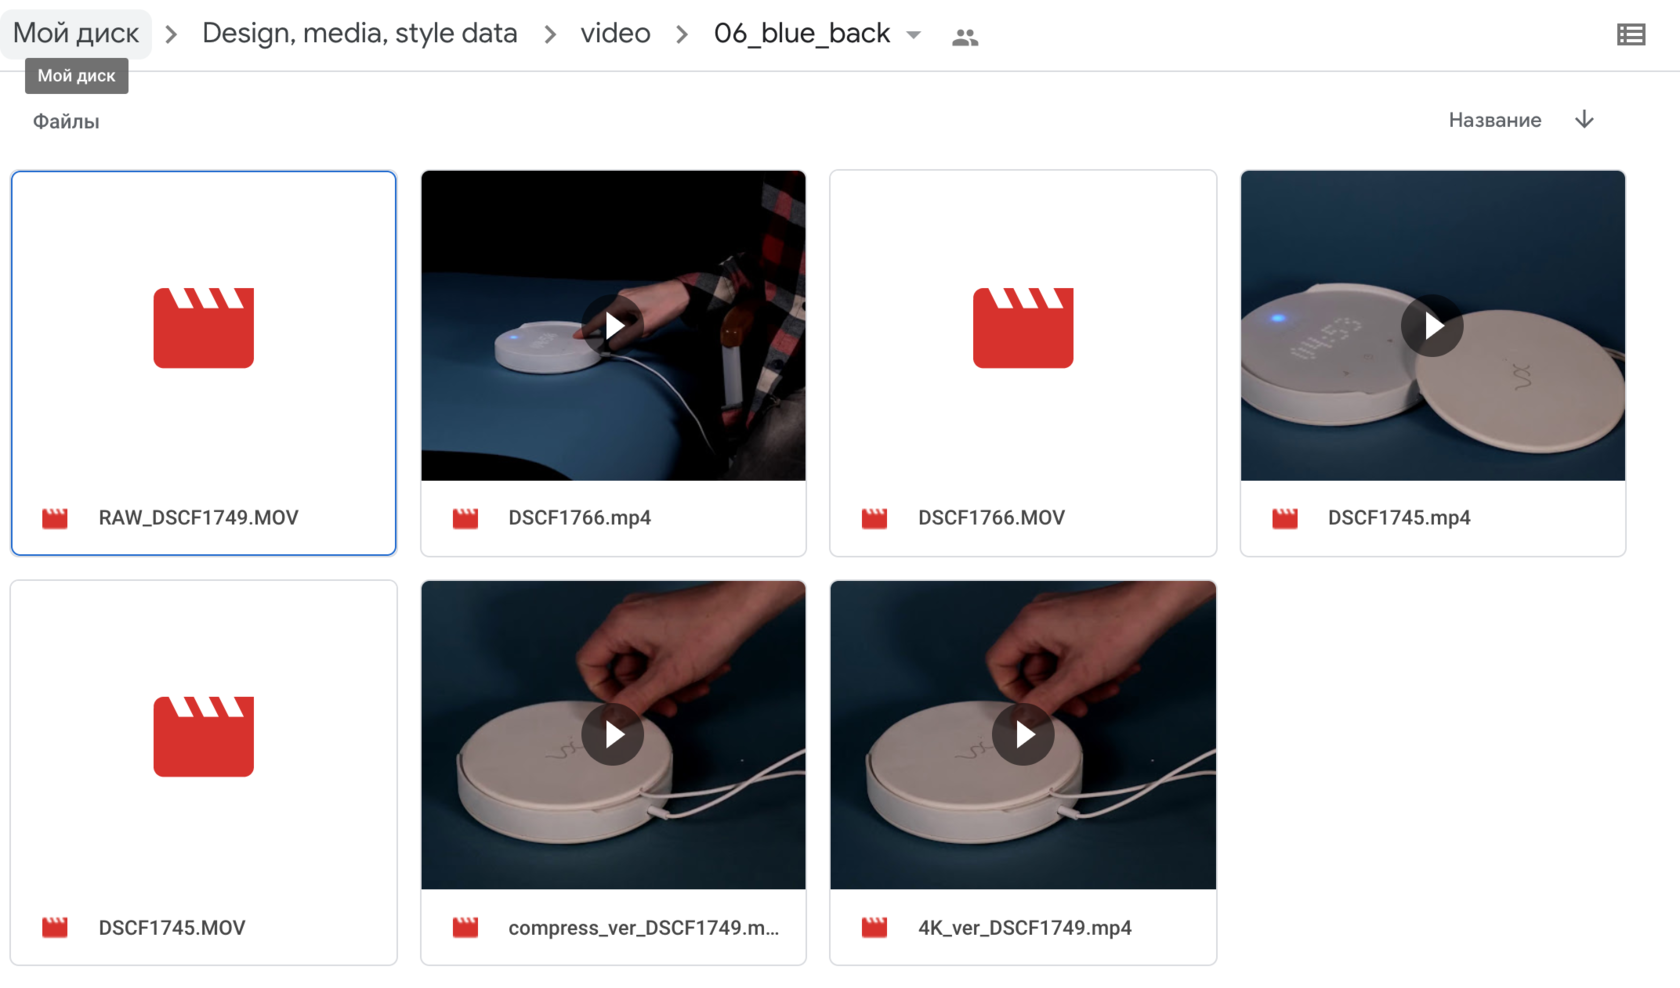
Task: Click small video icon beside DSCF1745.MOV
Action: coord(55,928)
